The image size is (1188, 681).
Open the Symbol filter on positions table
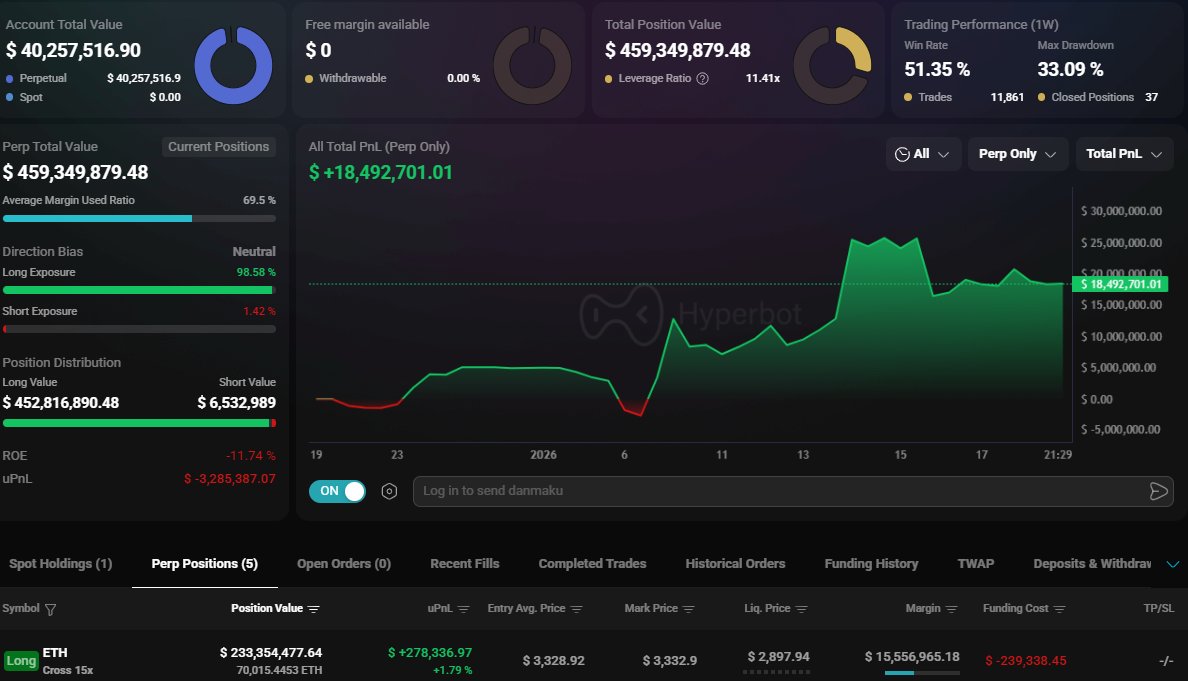point(49,608)
